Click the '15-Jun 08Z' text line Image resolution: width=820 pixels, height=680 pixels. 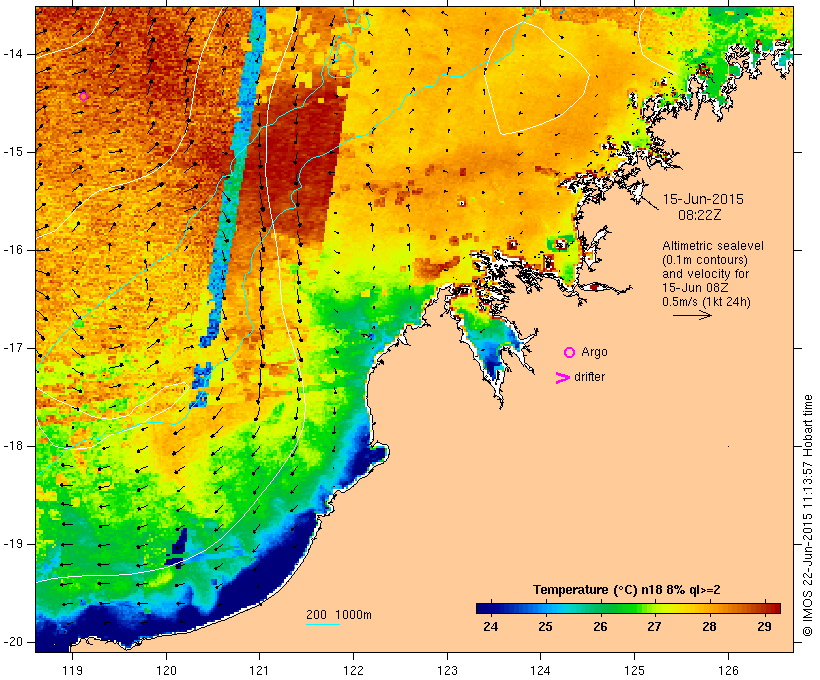coord(696,288)
